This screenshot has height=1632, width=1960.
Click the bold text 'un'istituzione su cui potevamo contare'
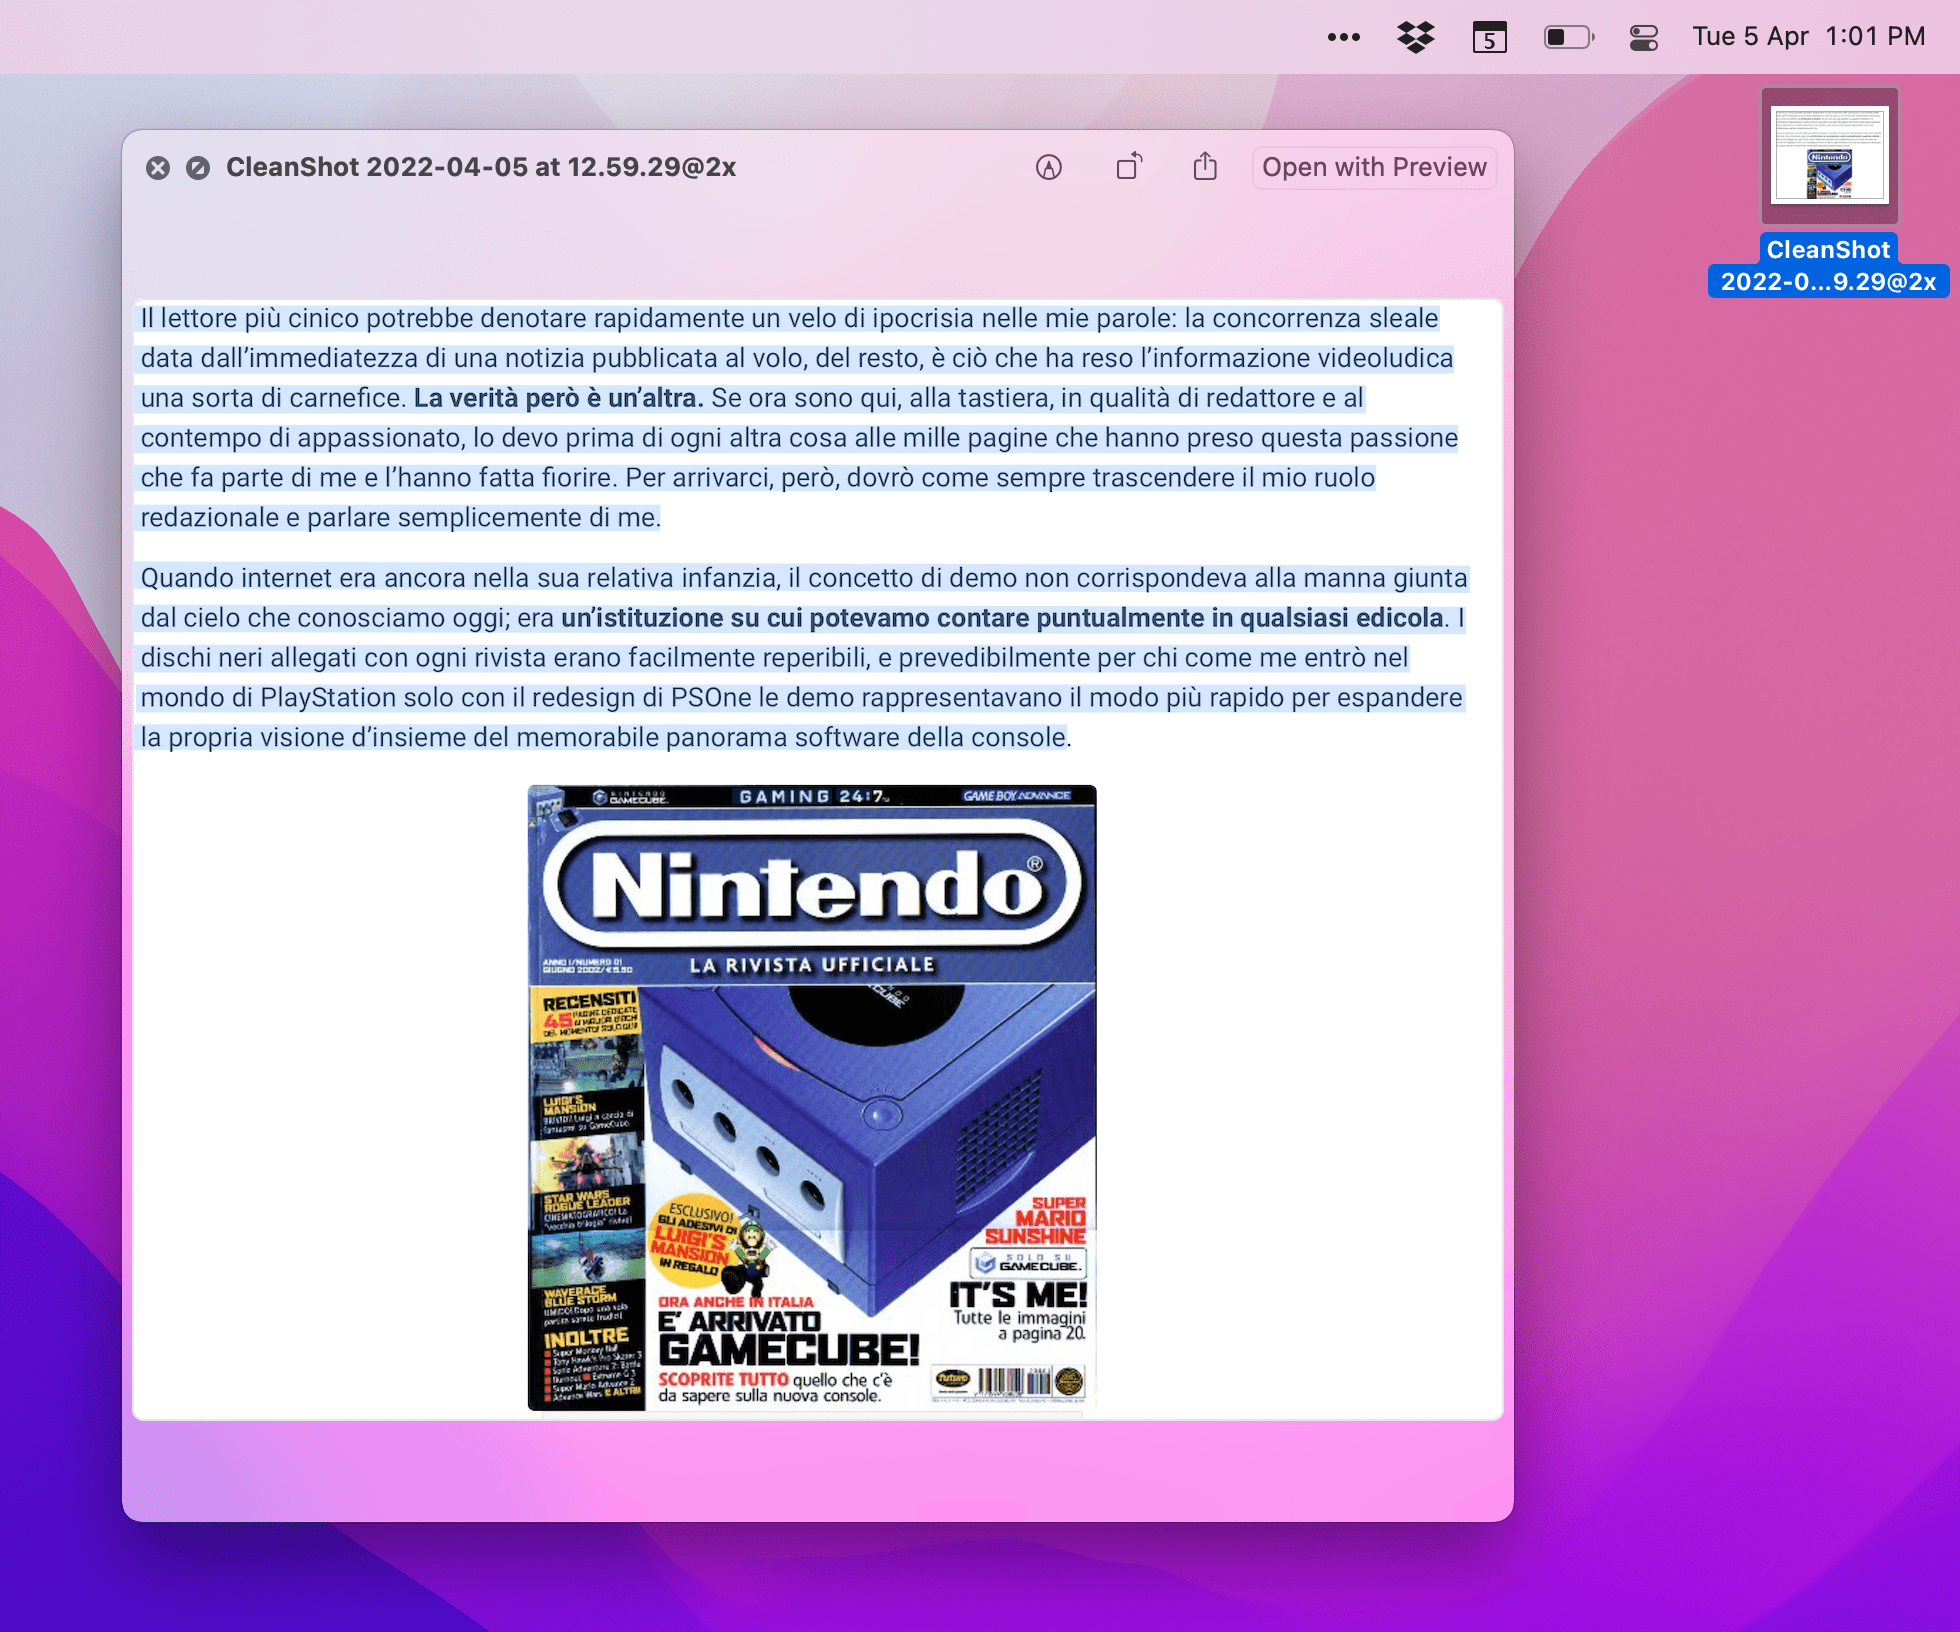795,618
